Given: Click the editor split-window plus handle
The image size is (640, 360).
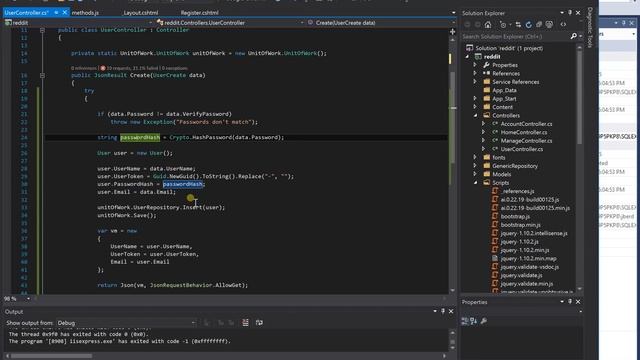Looking at the screenshot, I should tap(452, 31).
